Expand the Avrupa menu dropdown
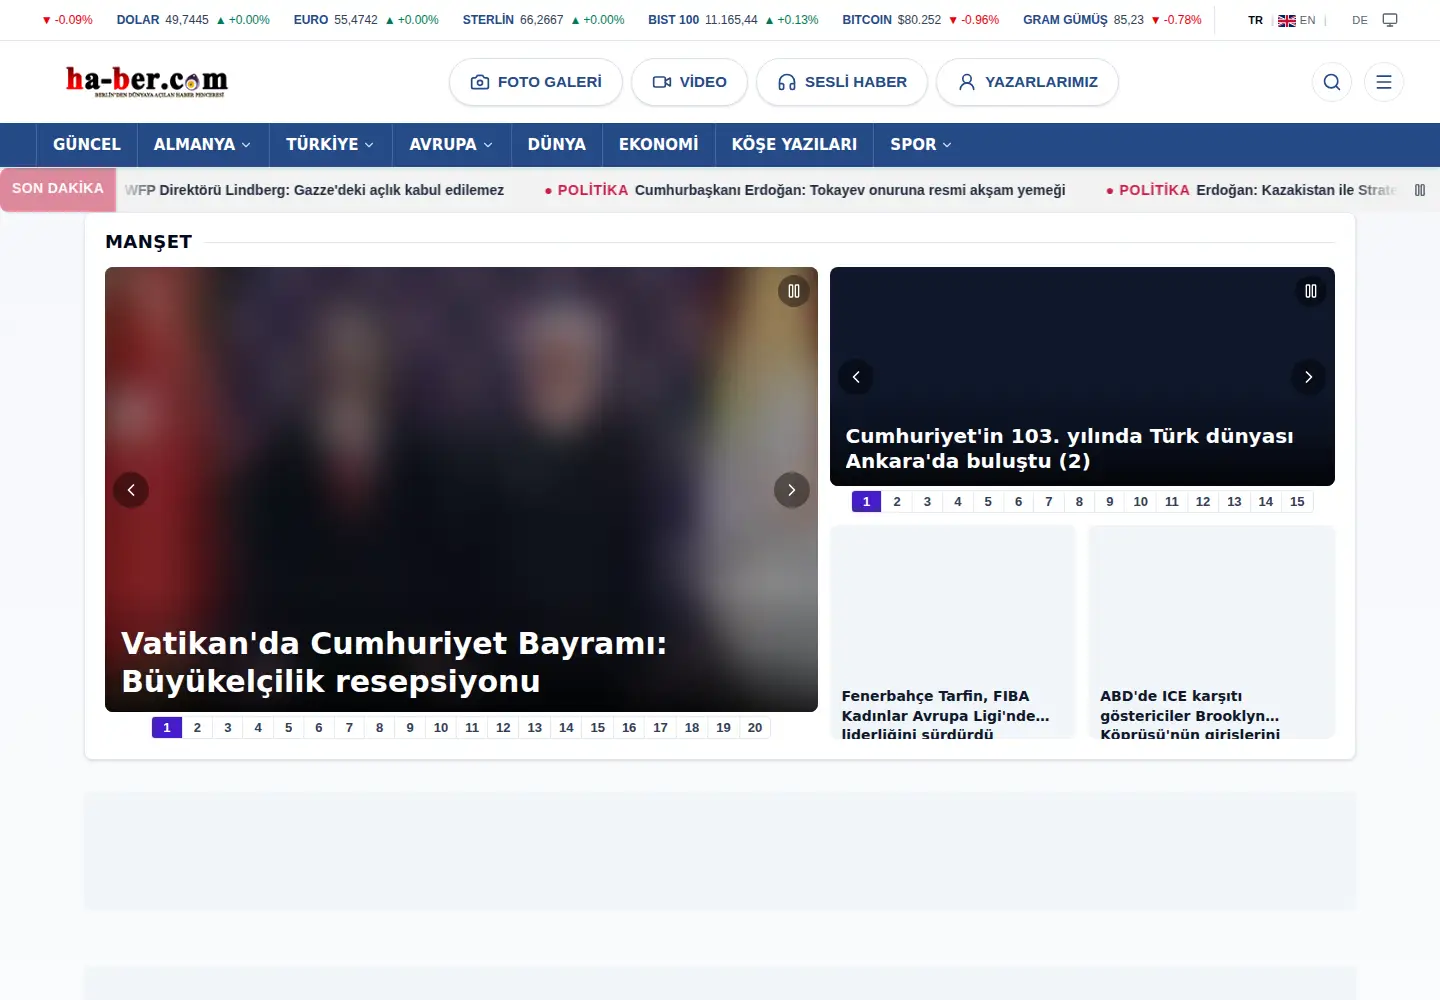This screenshot has height=1000, width=1440. tap(451, 144)
